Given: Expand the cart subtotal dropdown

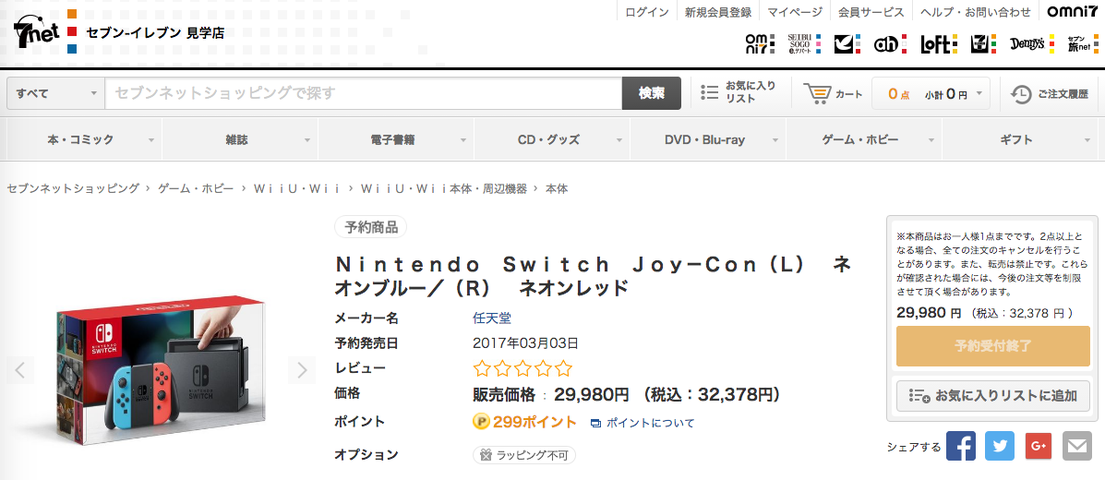Looking at the screenshot, I should (x=981, y=93).
